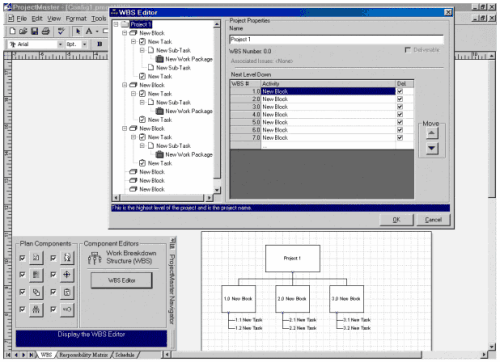This screenshot has height=362, width=500.
Task: Click the Work Breakdown Structure hierarchy icon
Action: tap(95, 258)
